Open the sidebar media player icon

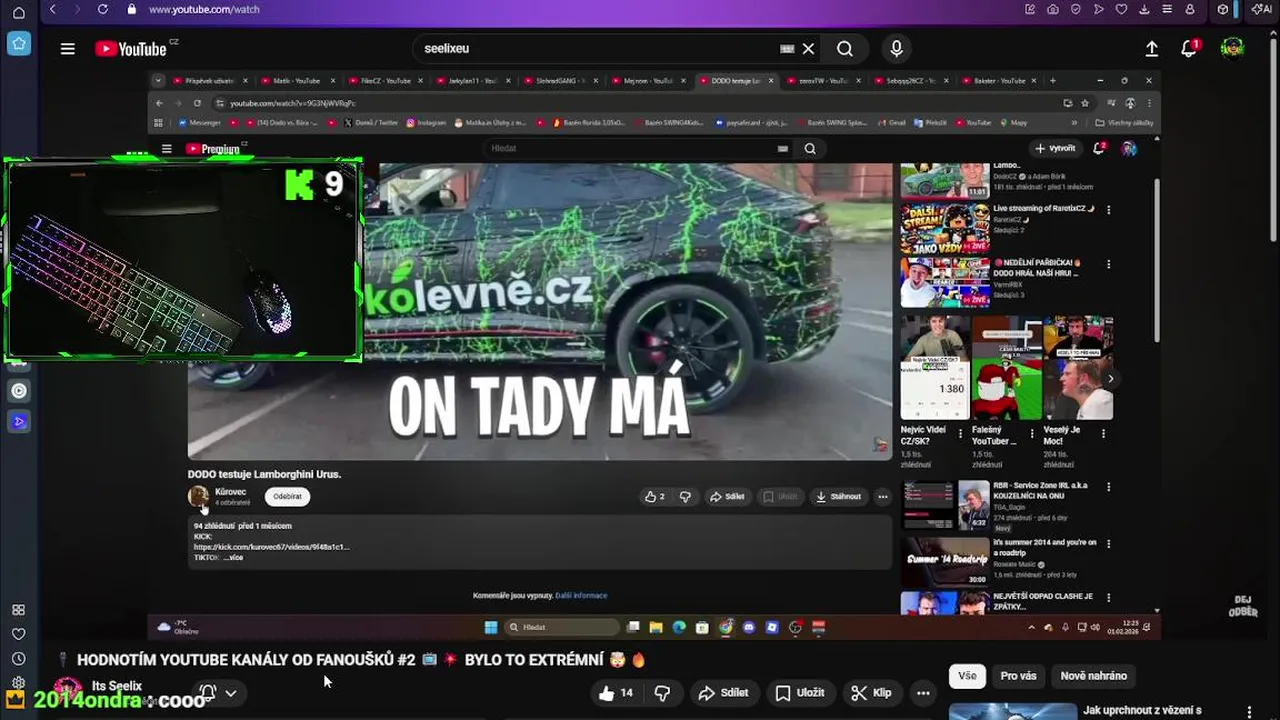point(19,391)
